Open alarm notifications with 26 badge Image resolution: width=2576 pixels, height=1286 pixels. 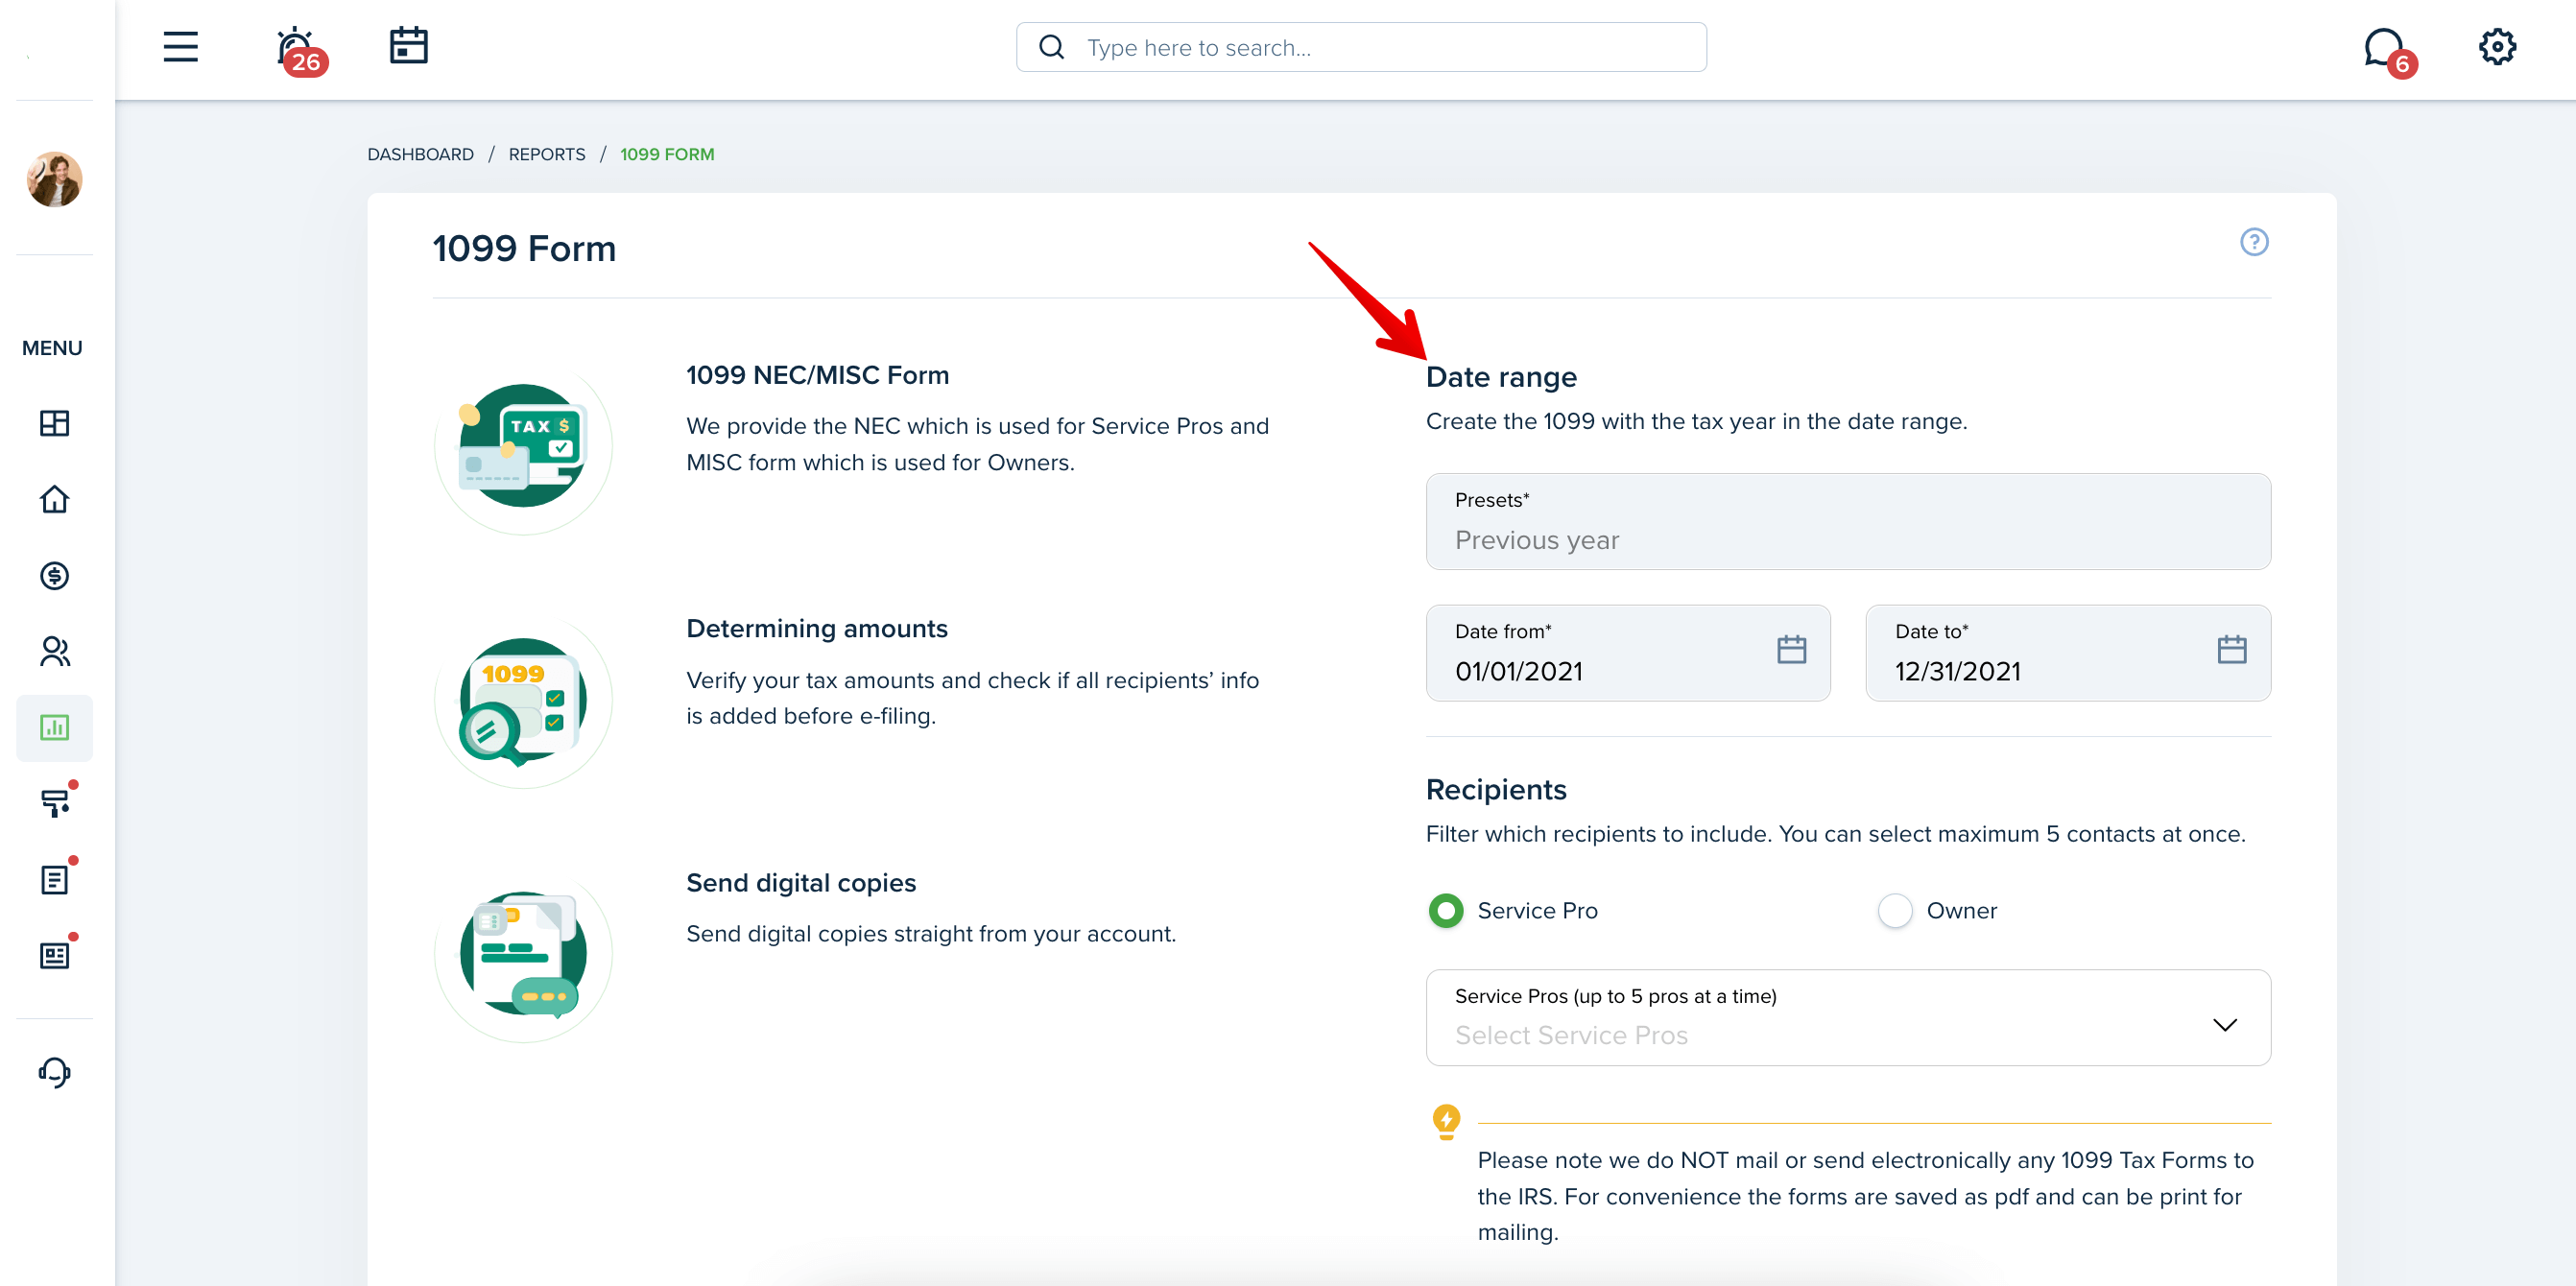[300, 50]
